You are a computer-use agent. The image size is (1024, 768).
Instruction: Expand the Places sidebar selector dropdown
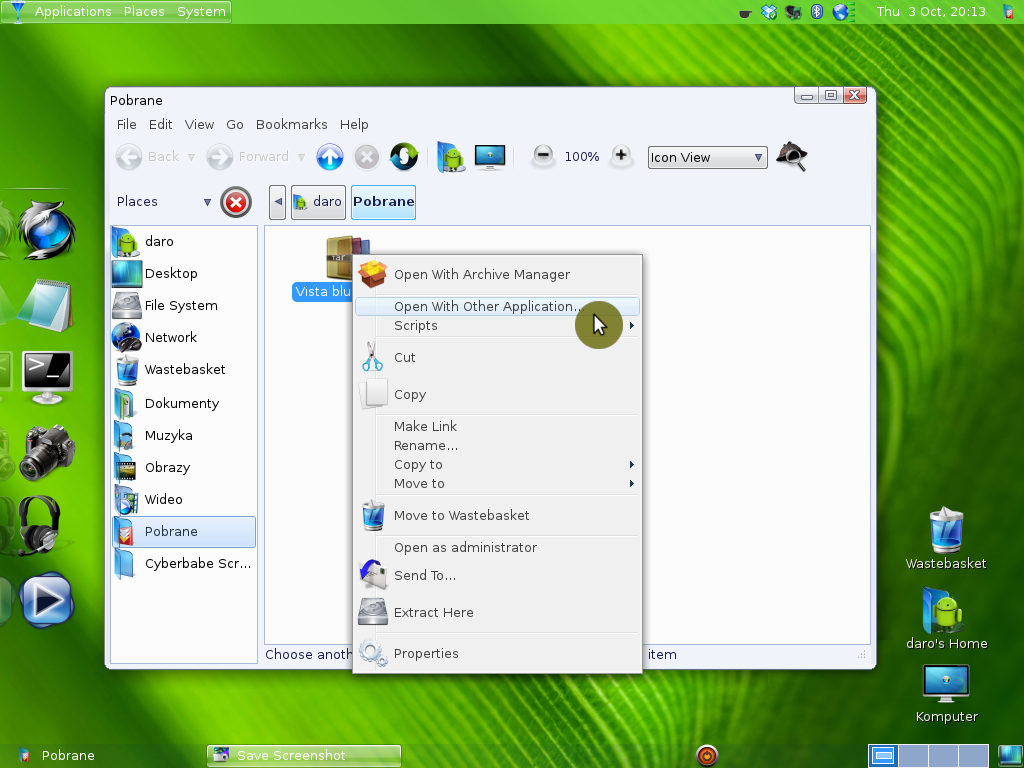click(207, 202)
